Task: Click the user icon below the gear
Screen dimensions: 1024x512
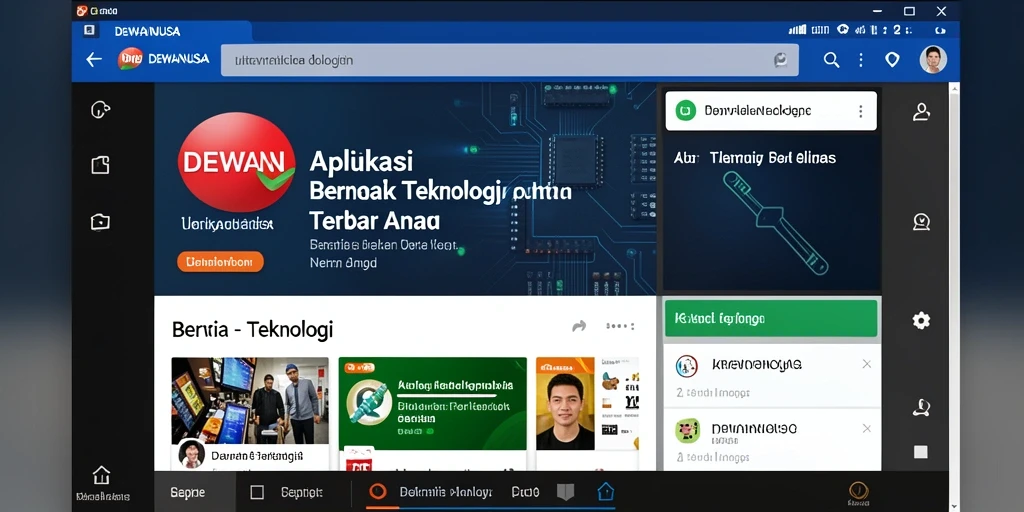Action: 921,408
